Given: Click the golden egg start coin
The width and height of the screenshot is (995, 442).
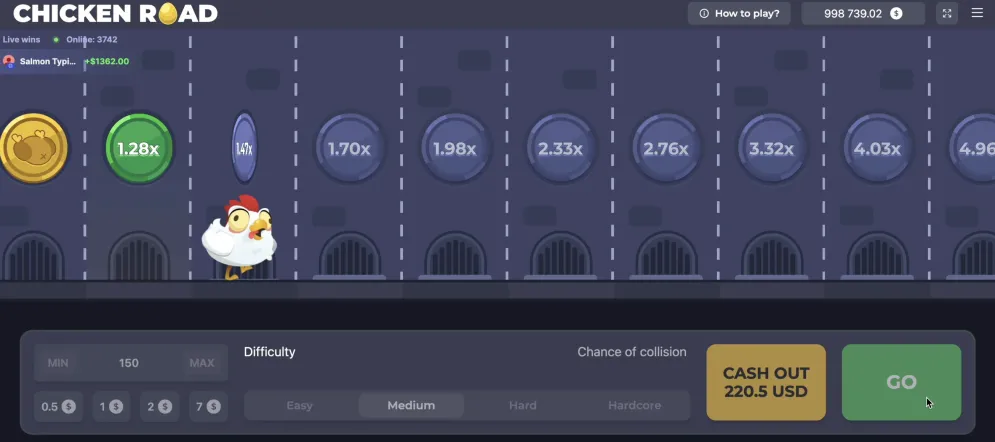Looking at the screenshot, I should (x=33, y=148).
